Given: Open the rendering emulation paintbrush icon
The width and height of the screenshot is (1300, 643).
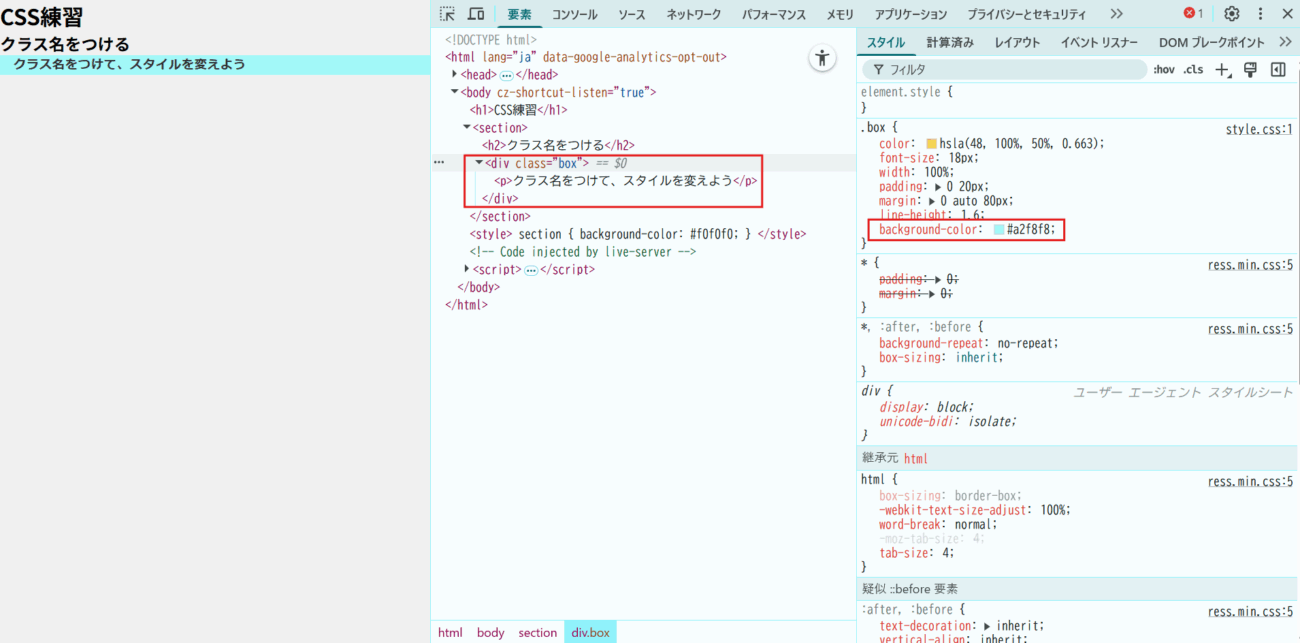Looking at the screenshot, I should (1250, 70).
